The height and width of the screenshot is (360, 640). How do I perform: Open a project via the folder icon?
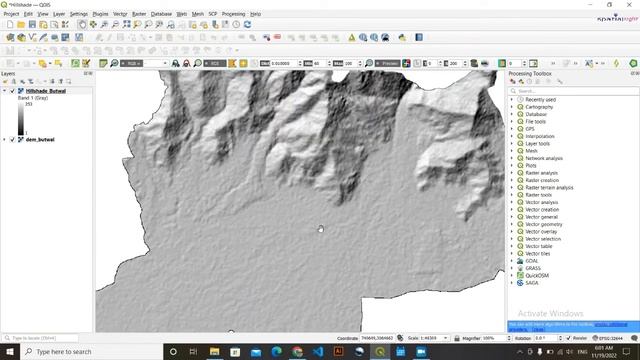coord(21,24)
